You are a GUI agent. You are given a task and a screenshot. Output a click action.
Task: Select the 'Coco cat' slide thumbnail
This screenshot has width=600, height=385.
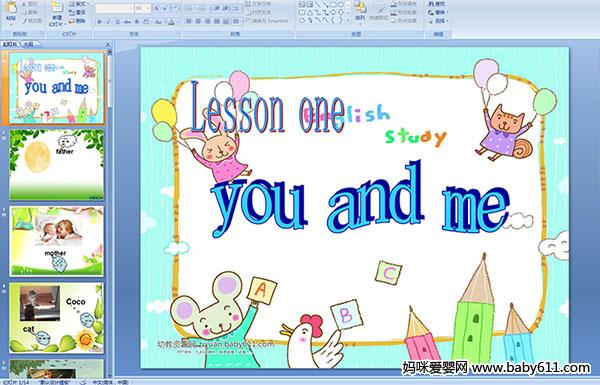tap(57, 318)
